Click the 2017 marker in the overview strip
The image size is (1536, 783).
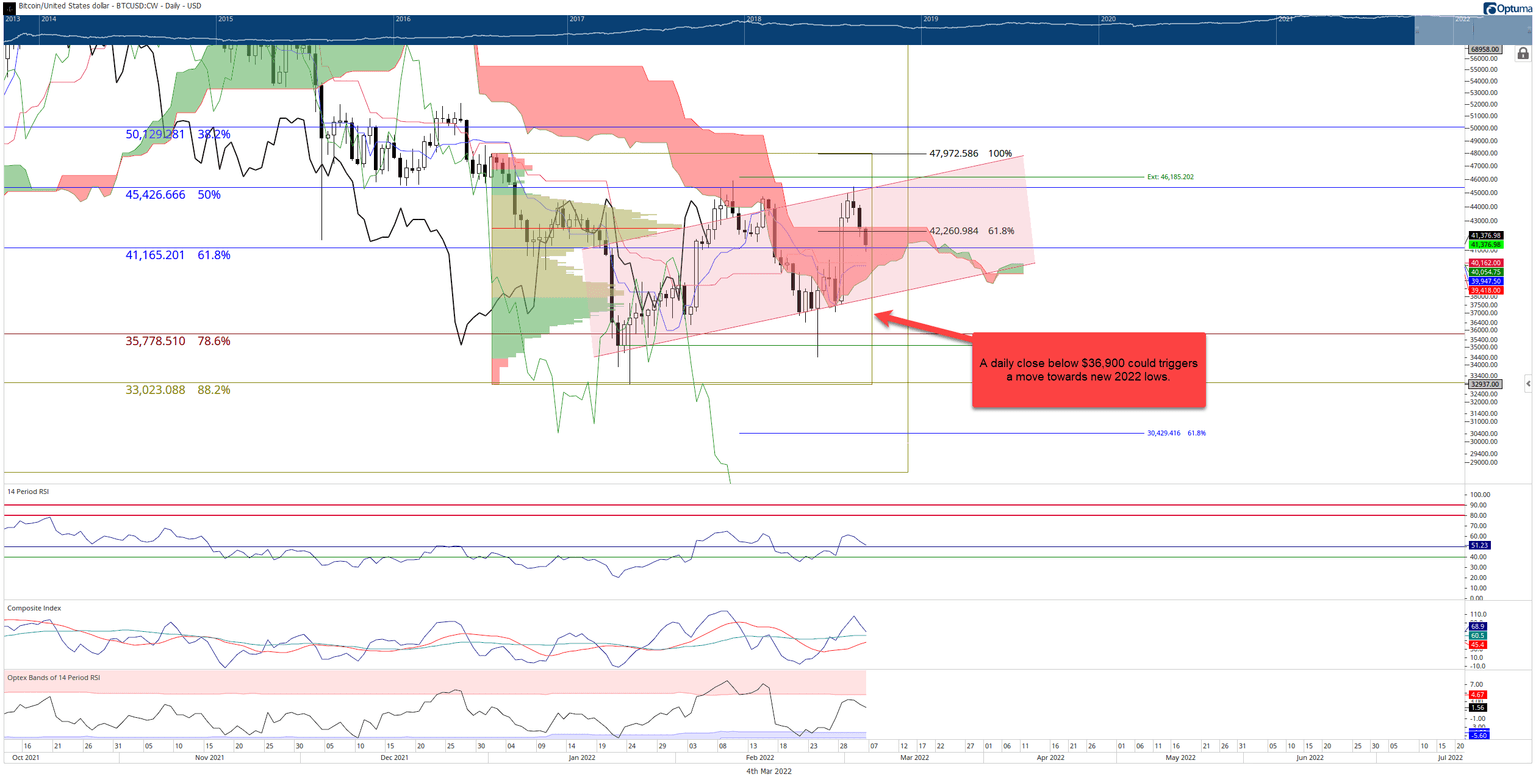pos(578,19)
